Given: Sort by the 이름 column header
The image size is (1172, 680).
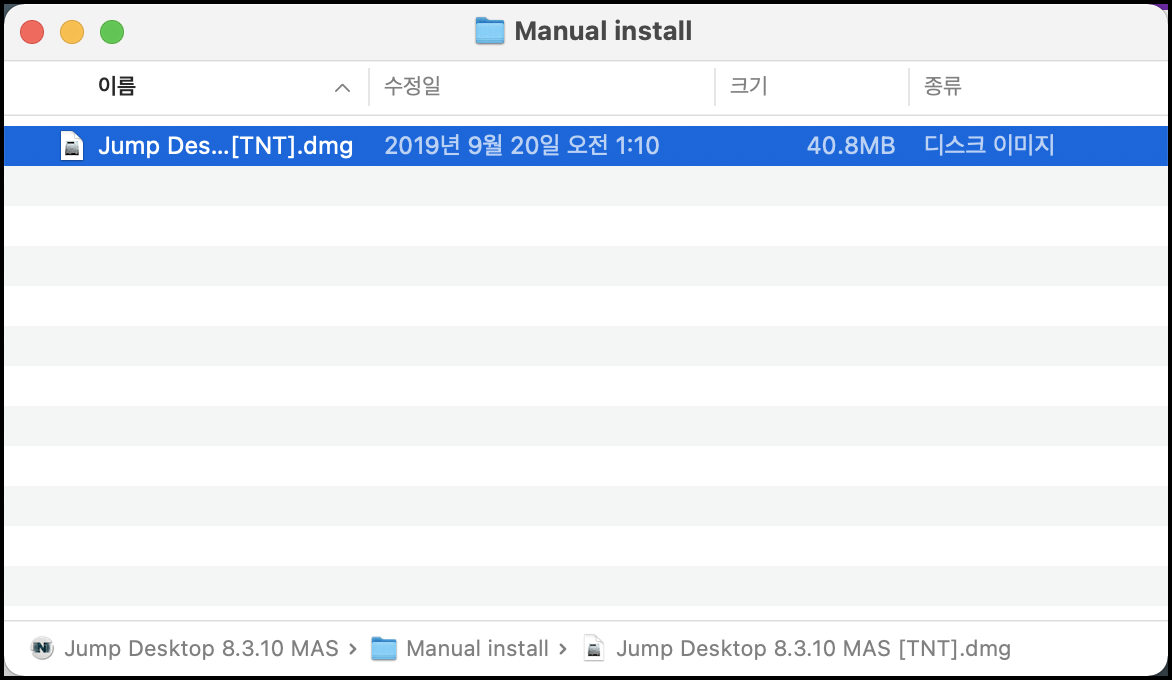Looking at the screenshot, I should pyautogui.click(x=117, y=87).
